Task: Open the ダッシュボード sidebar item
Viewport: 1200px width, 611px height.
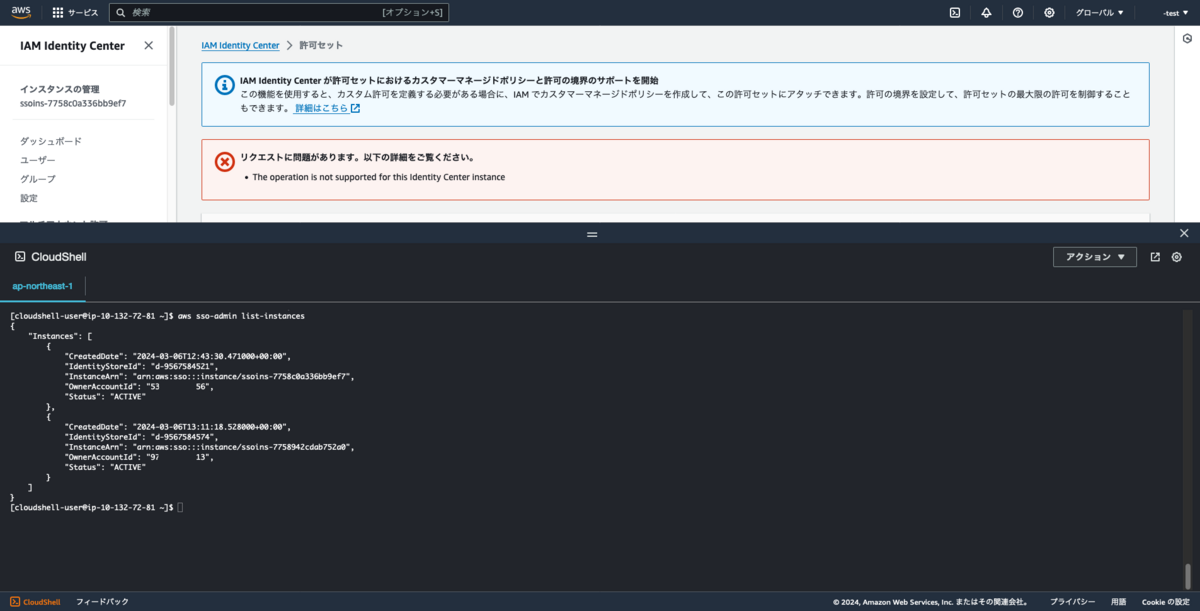Action: pyautogui.click(x=51, y=141)
